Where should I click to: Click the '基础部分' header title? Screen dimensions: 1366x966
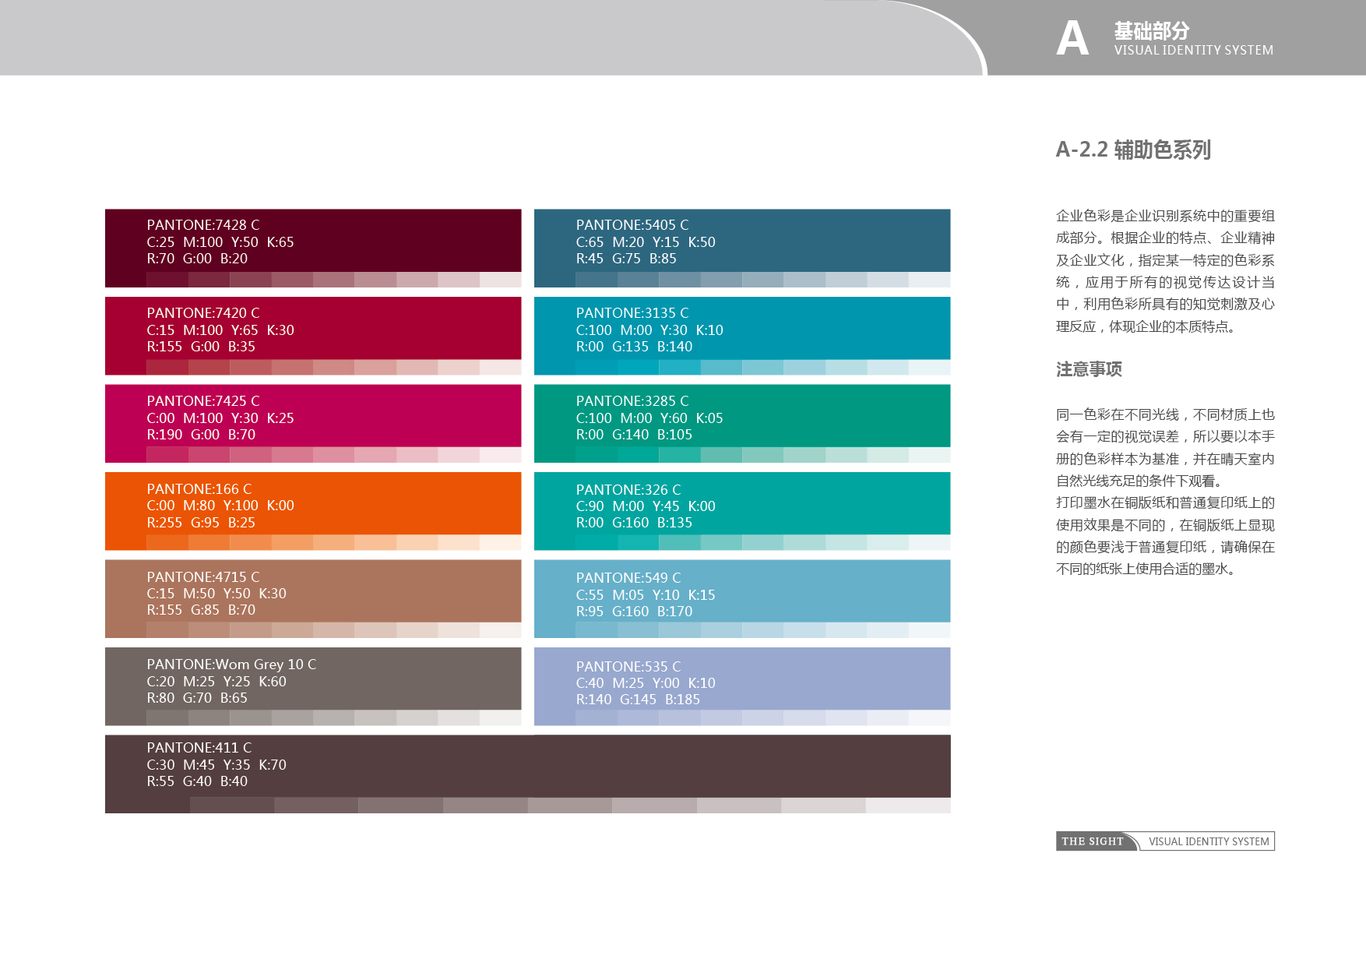pos(1152,30)
